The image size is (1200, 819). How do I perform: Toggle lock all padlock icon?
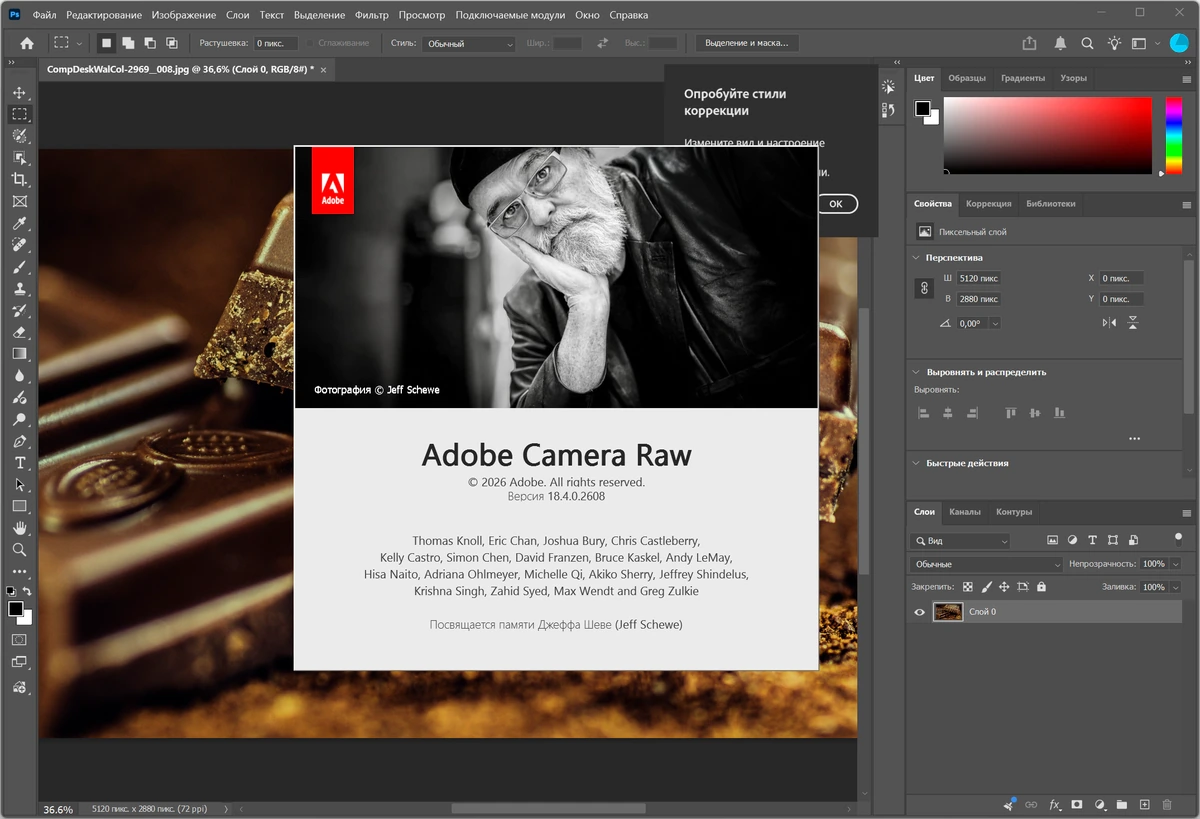click(x=1041, y=587)
